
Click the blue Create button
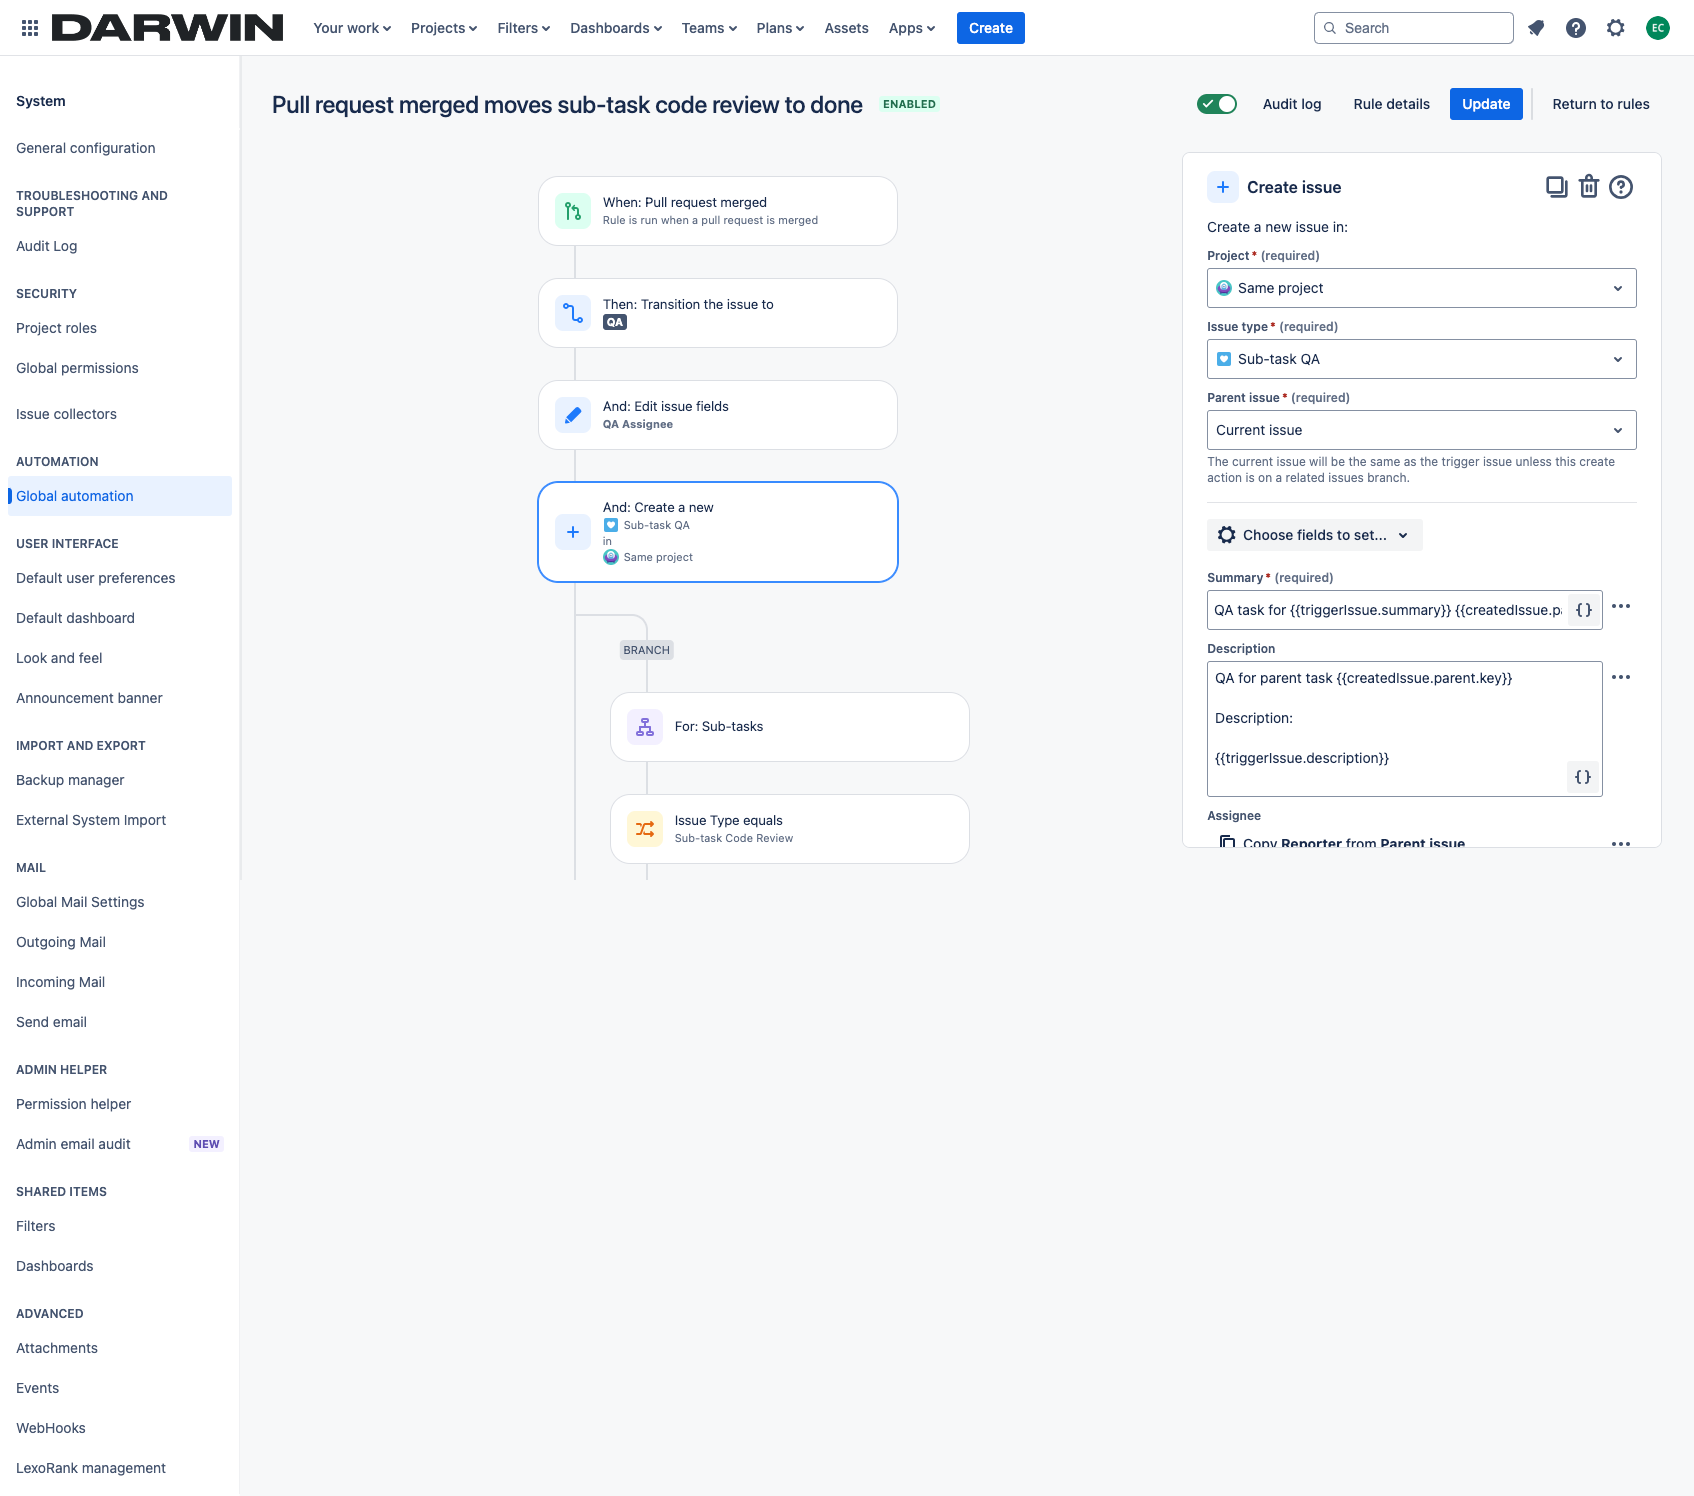[x=991, y=28]
